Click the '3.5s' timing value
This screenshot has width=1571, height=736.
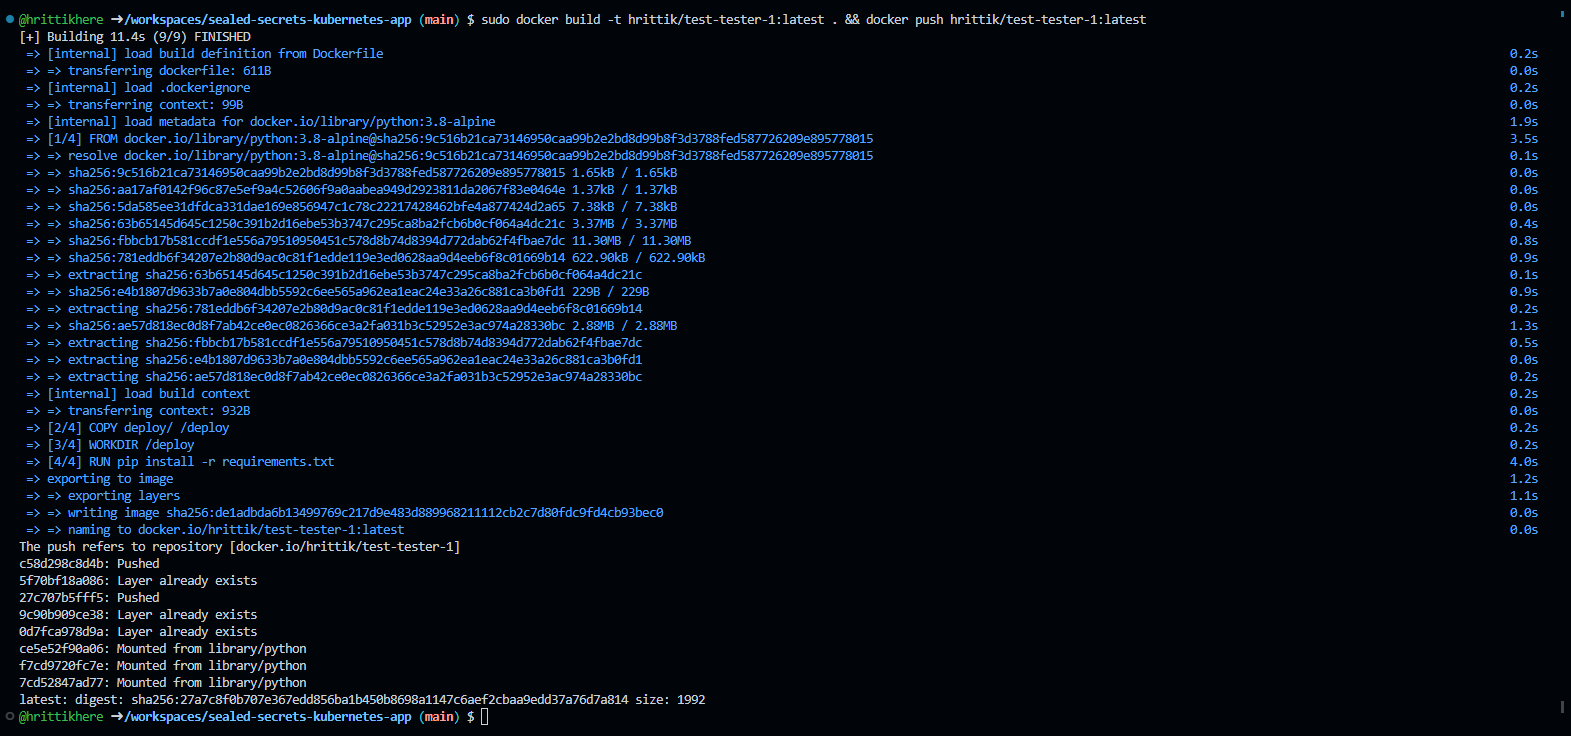pyautogui.click(x=1524, y=138)
